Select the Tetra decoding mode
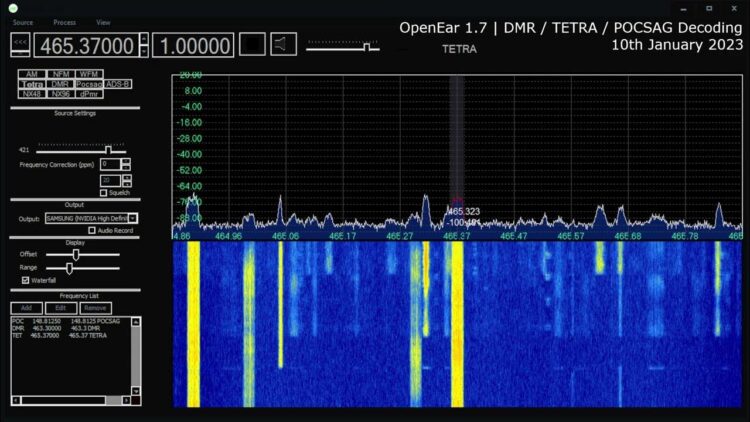The width and height of the screenshot is (750, 422). pyautogui.click(x=31, y=86)
